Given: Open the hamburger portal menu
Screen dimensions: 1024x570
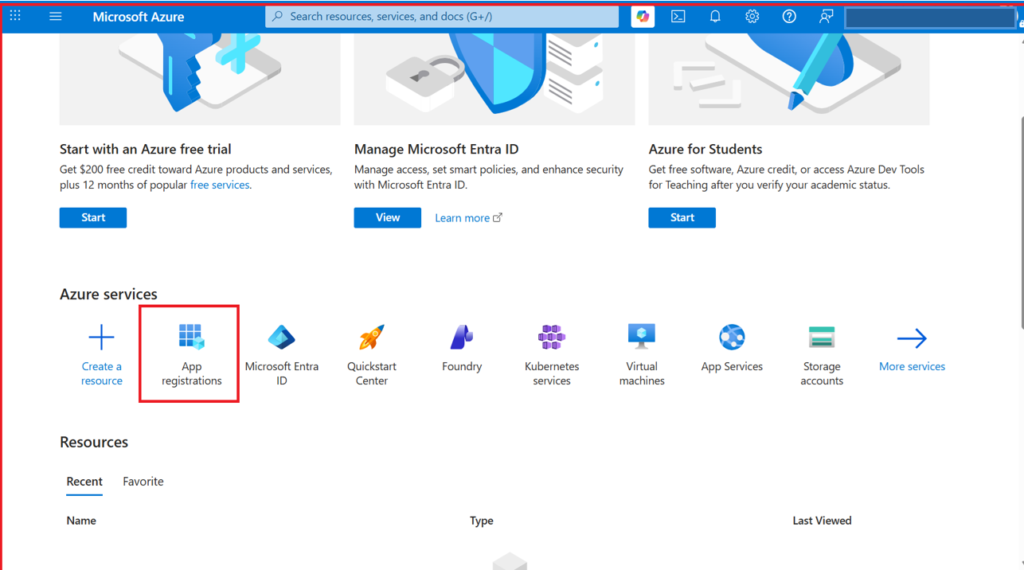Looking at the screenshot, I should pyautogui.click(x=56, y=16).
